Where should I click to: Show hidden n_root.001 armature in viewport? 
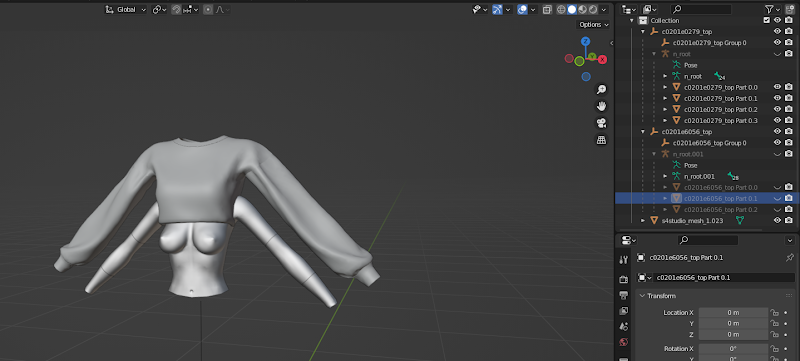coord(778,154)
